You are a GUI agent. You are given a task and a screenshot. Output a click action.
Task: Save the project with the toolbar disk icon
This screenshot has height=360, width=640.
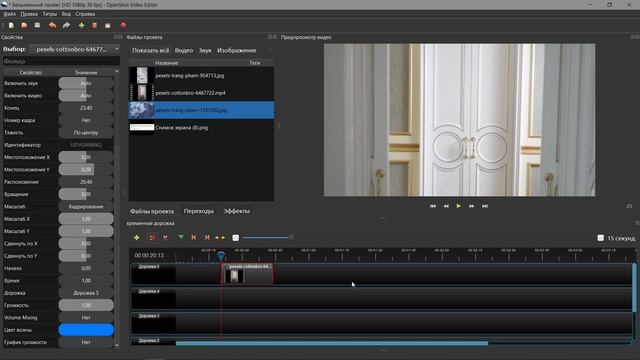[x=37, y=25]
